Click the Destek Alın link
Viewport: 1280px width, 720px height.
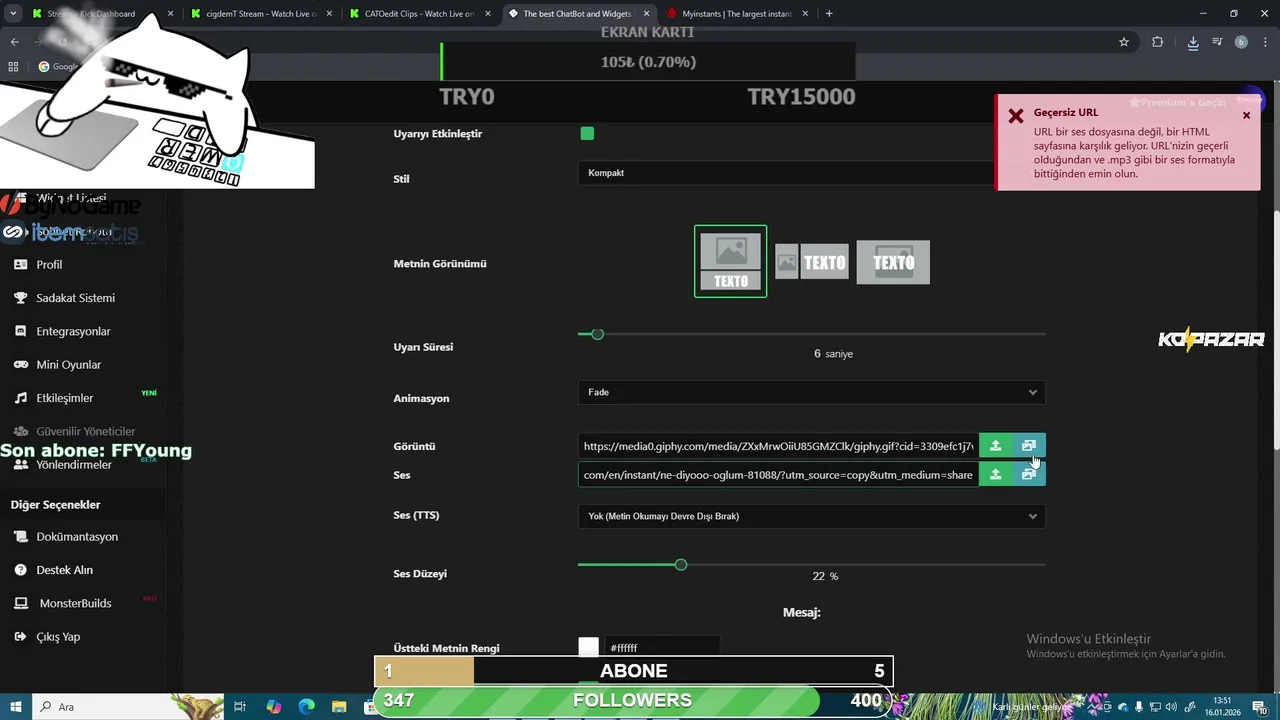pyautogui.click(x=65, y=570)
